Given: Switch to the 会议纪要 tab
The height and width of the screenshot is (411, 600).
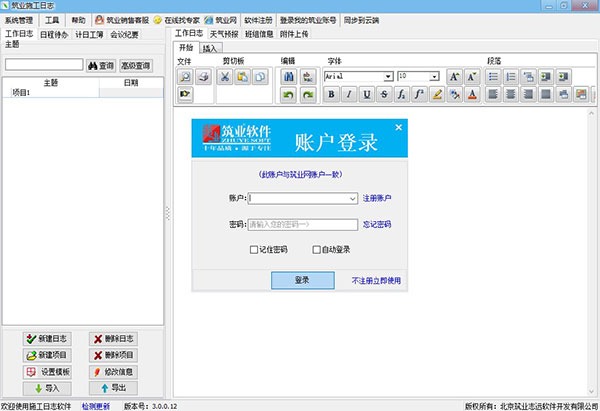Looking at the screenshot, I should pyautogui.click(x=124, y=34).
